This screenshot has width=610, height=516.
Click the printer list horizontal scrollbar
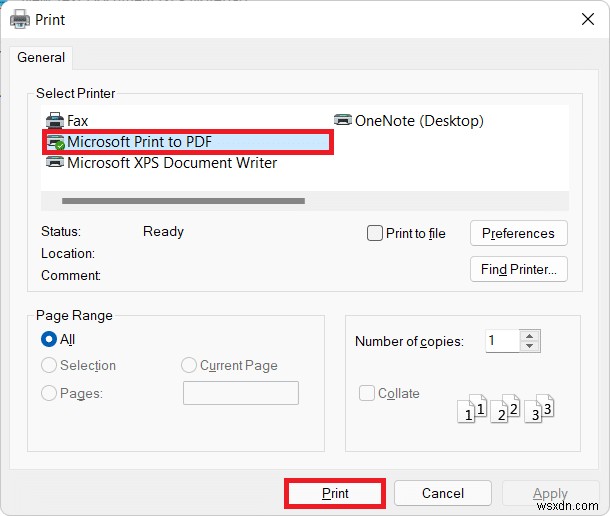(183, 201)
